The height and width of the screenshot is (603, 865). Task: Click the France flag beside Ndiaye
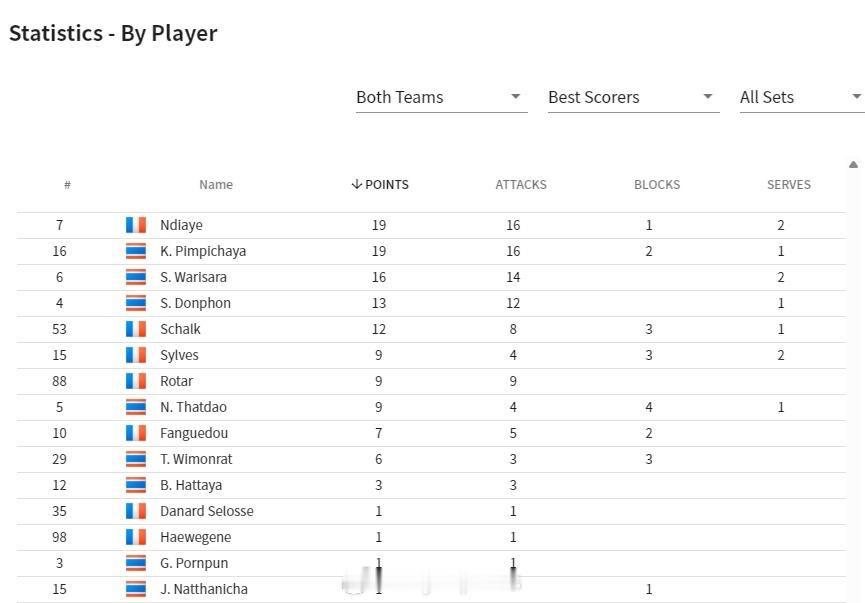coord(136,225)
